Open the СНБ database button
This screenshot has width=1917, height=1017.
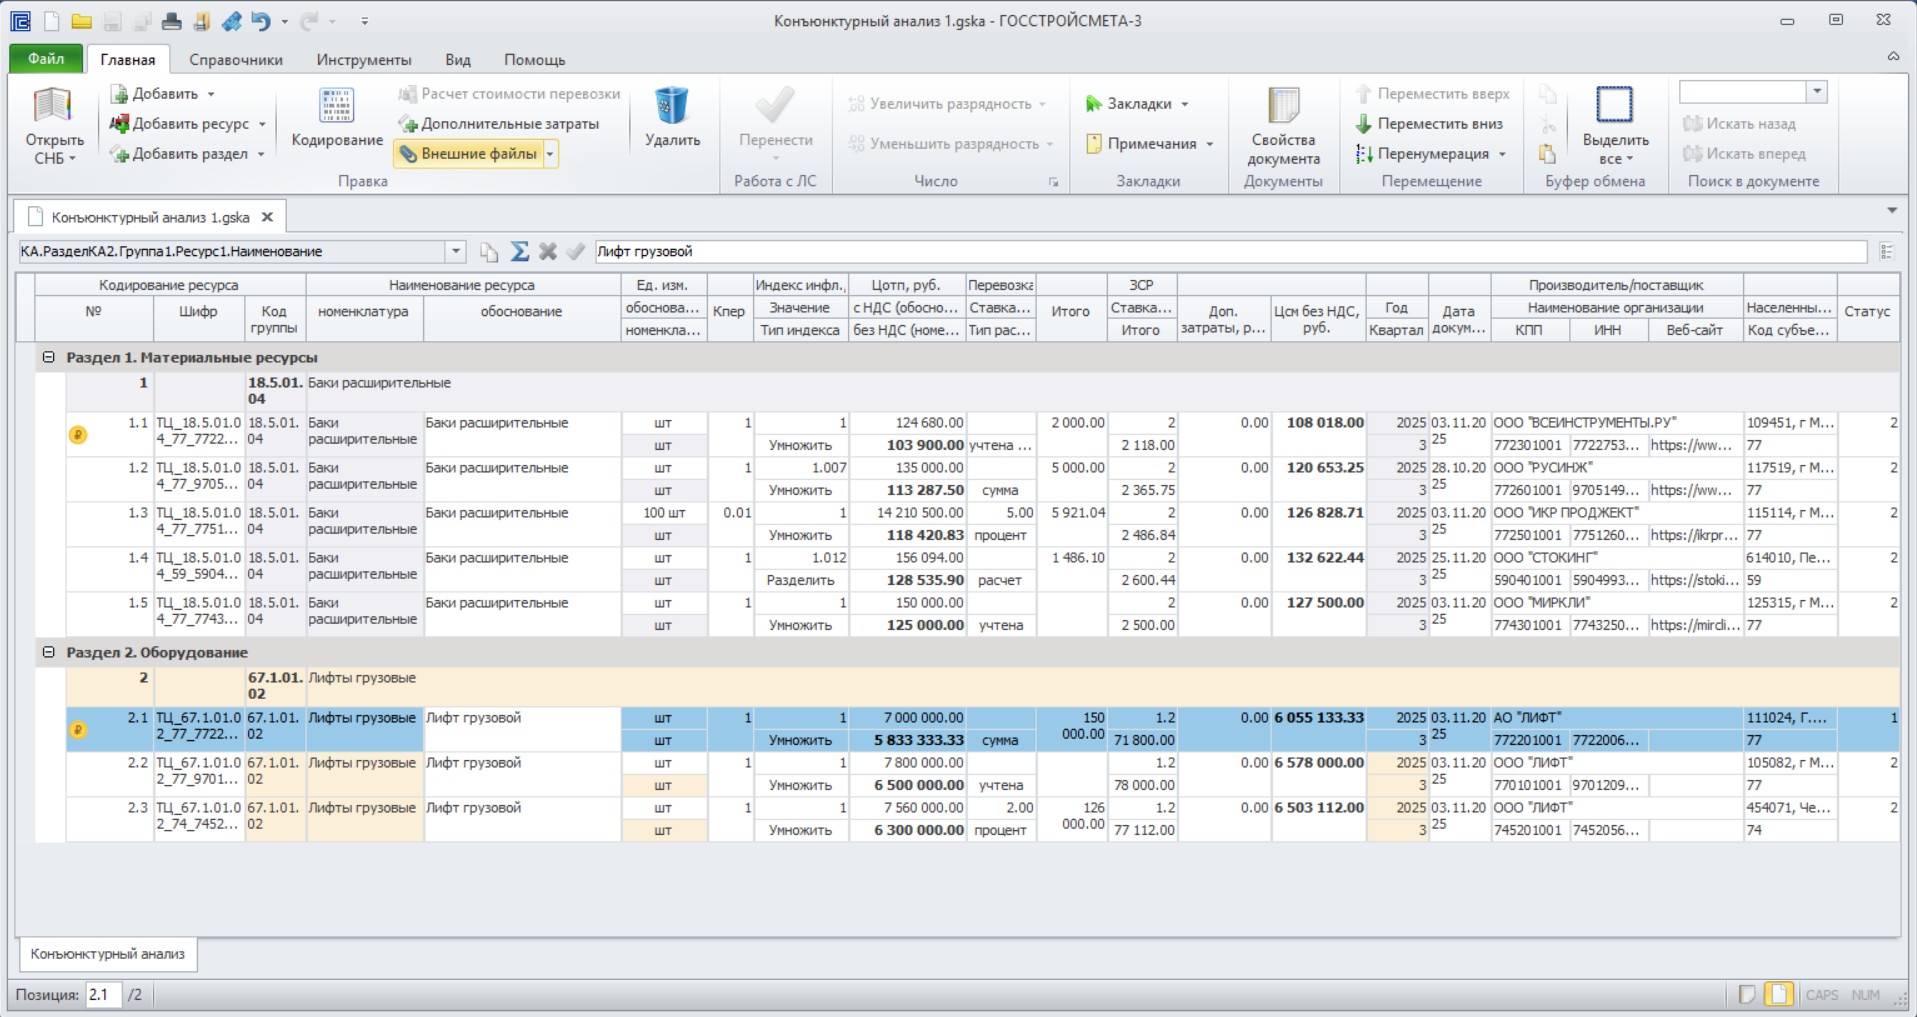click(53, 126)
